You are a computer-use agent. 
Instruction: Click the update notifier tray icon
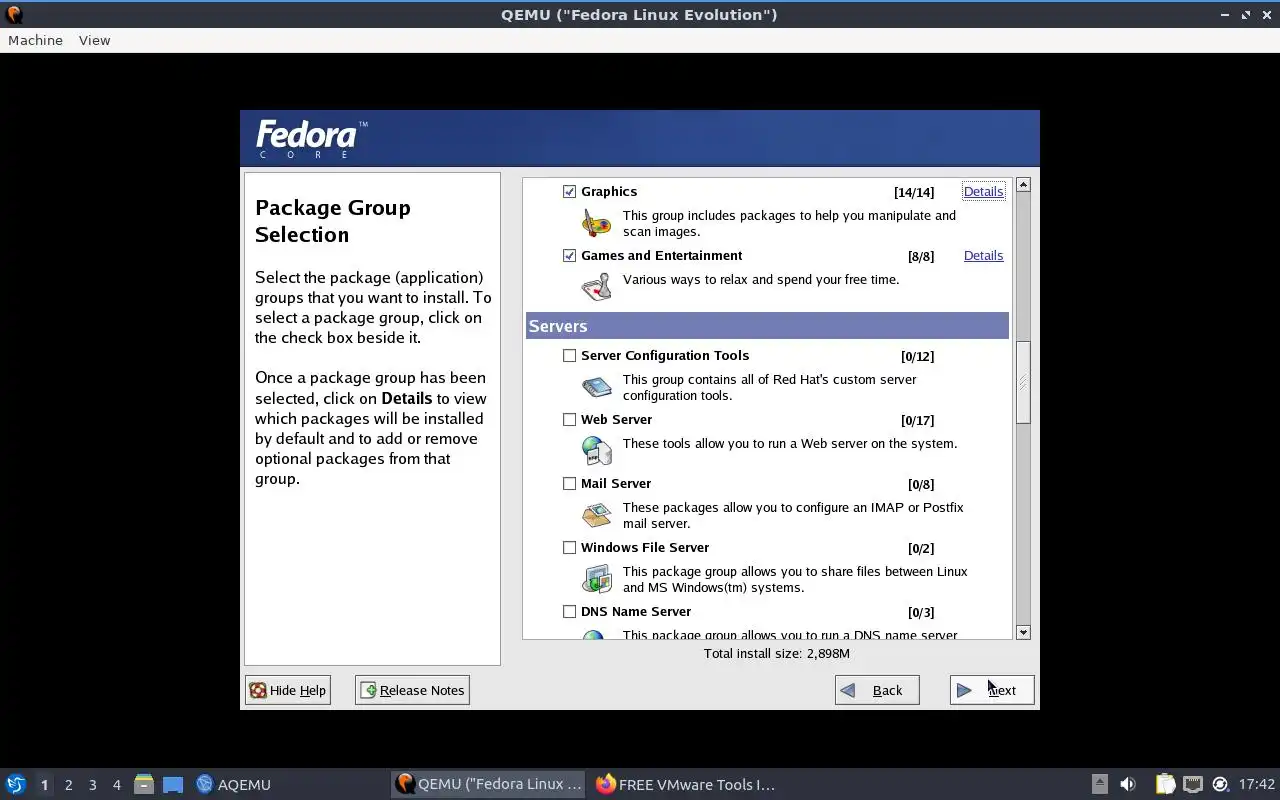click(1220, 784)
